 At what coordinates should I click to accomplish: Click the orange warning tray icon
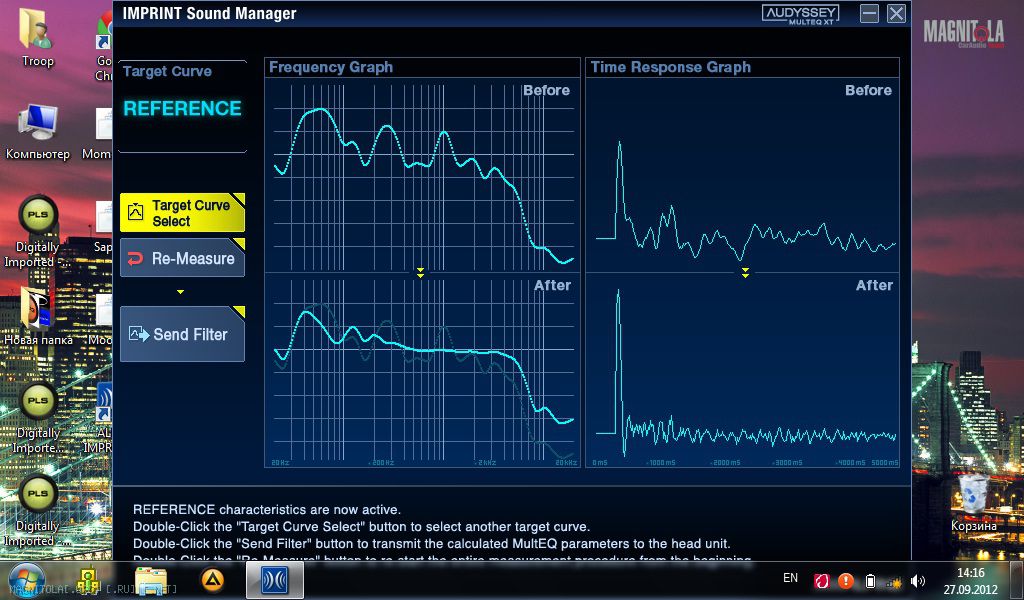(x=845, y=580)
